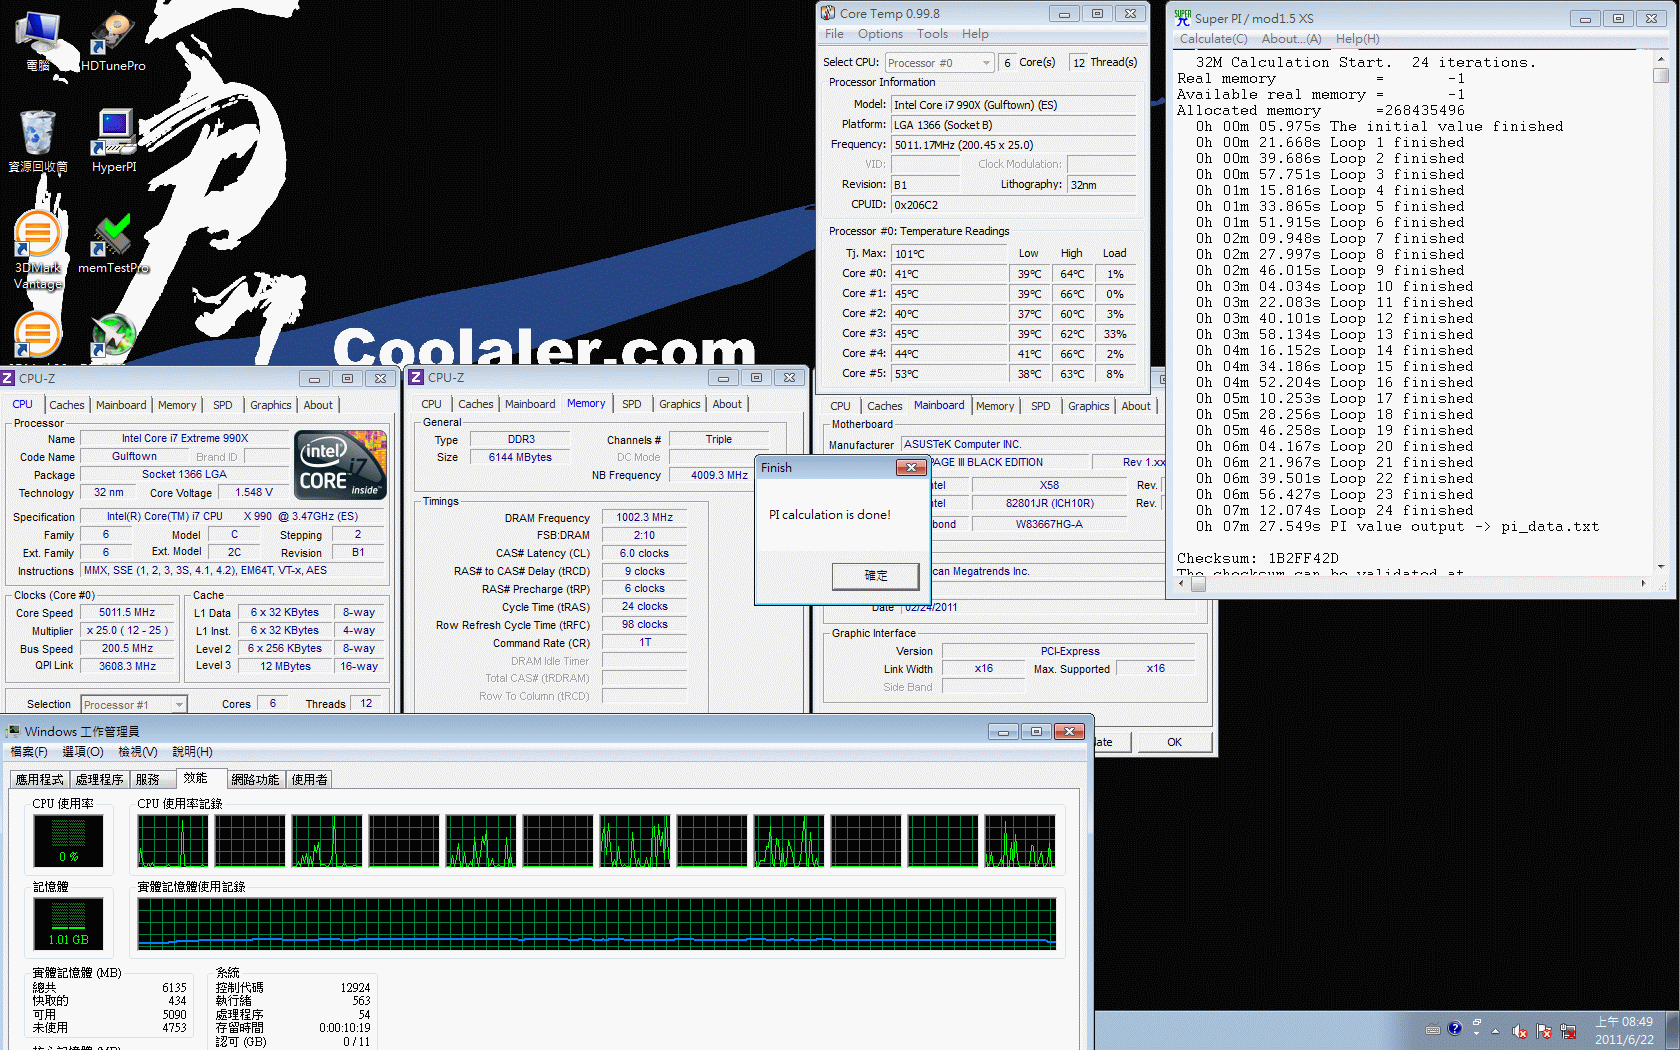Click the Intel Core i7 logo in CPU-Z
Viewport: 1680px width, 1050px height.
click(340, 464)
